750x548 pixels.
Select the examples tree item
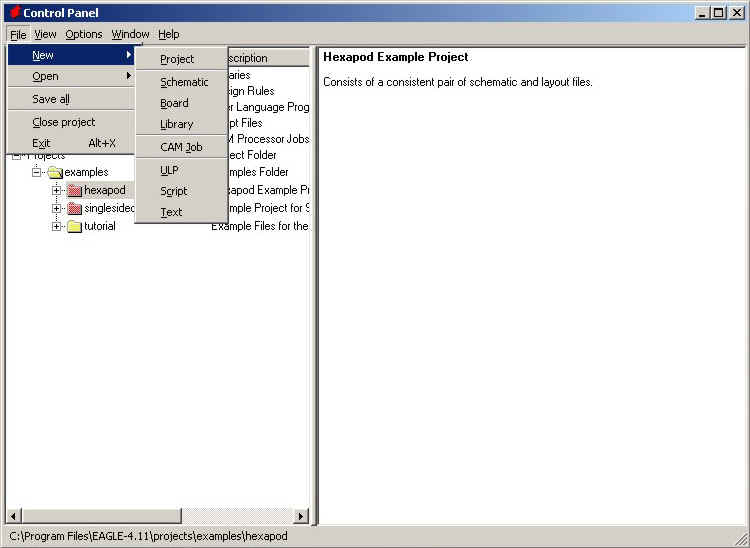pos(86,172)
